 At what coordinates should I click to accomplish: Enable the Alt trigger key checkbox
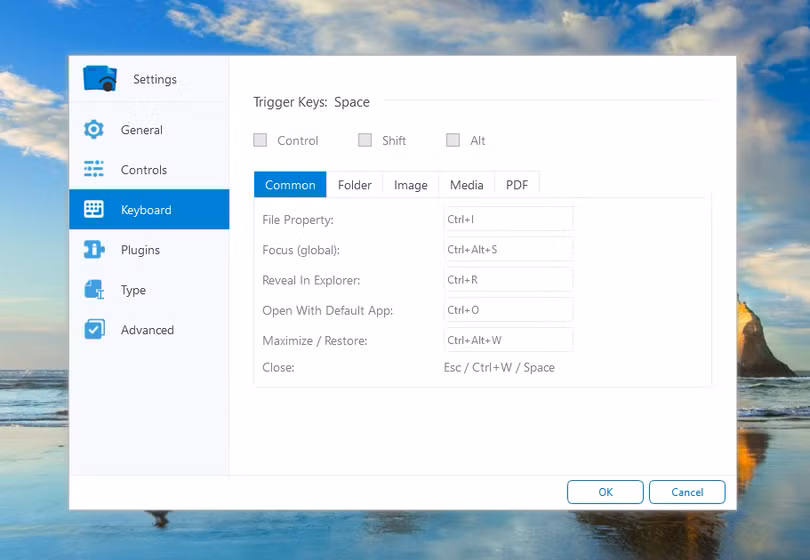453,141
